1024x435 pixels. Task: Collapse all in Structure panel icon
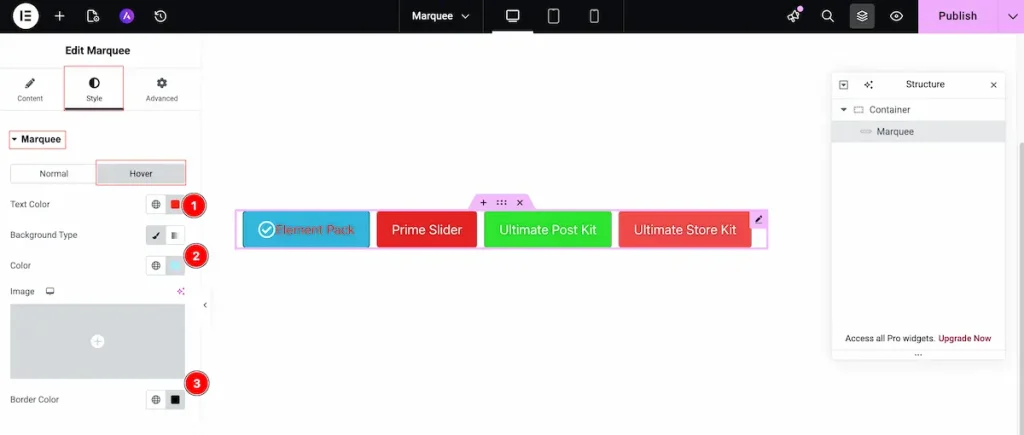point(843,85)
